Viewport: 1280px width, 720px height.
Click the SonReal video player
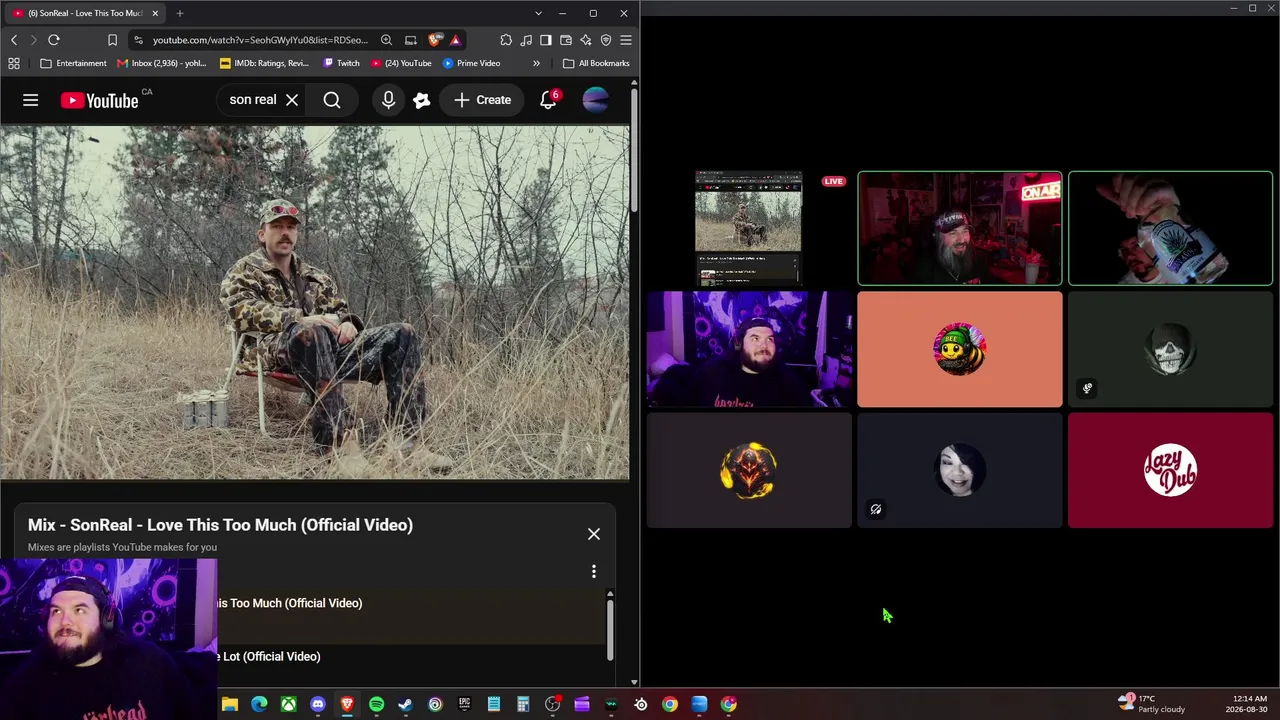(x=315, y=303)
